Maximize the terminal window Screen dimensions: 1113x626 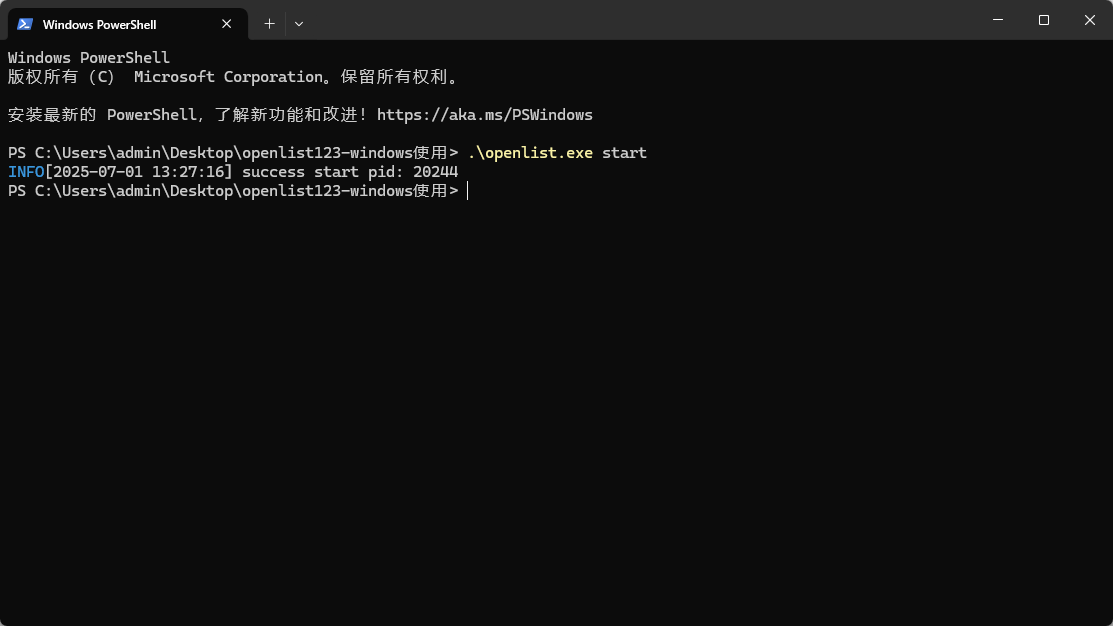pyautogui.click(x=1044, y=20)
